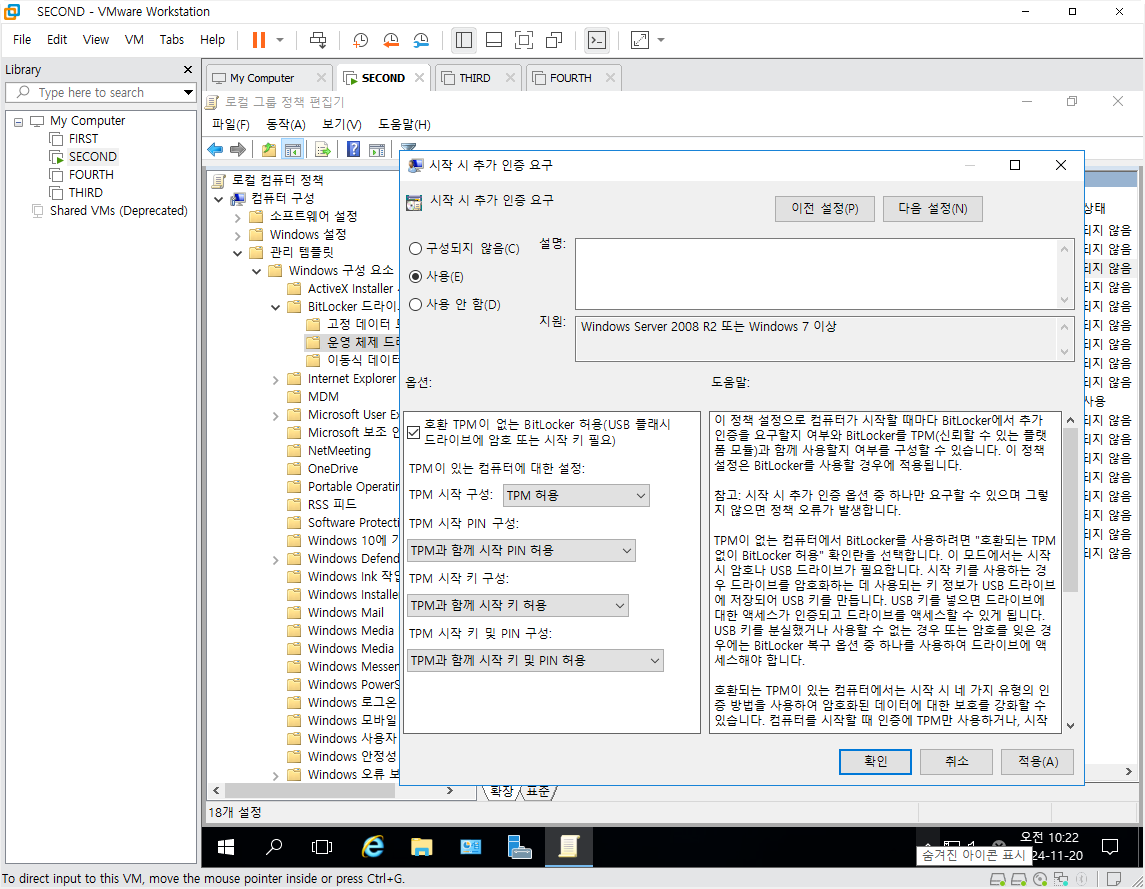Viewport: 1145px width, 889px height.
Task: Open the snapshot manager
Action: (x=421, y=40)
